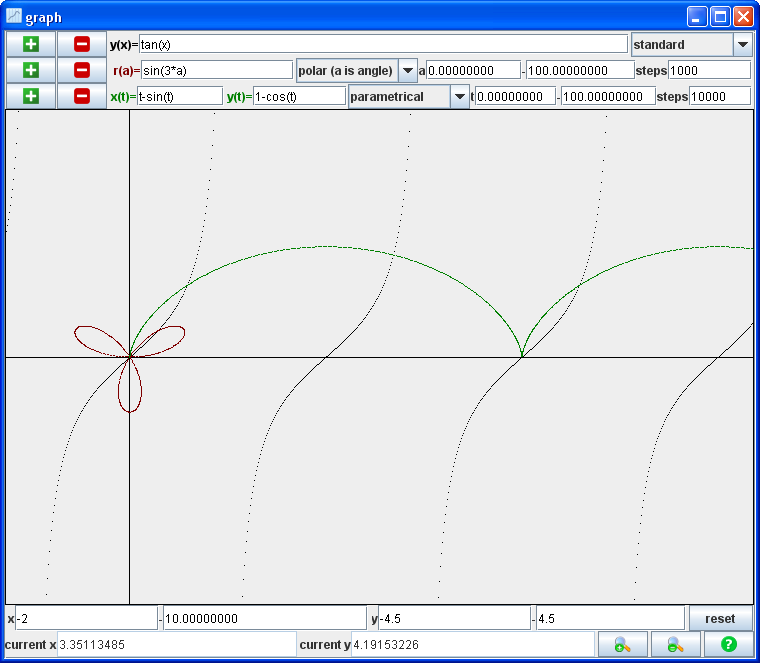760x663 pixels.
Task: Click the 'steps' label in the parametrical row
Action: coord(672,97)
